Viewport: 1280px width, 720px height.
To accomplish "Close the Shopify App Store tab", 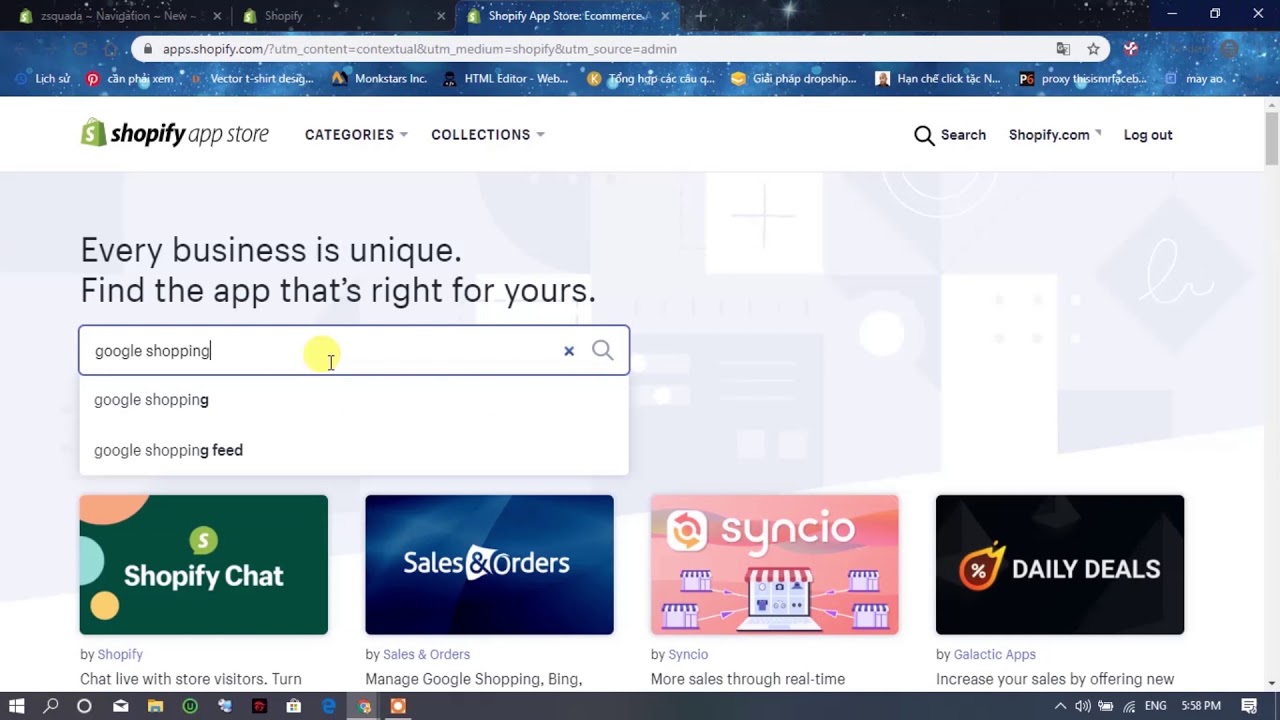I will [x=665, y=16].
